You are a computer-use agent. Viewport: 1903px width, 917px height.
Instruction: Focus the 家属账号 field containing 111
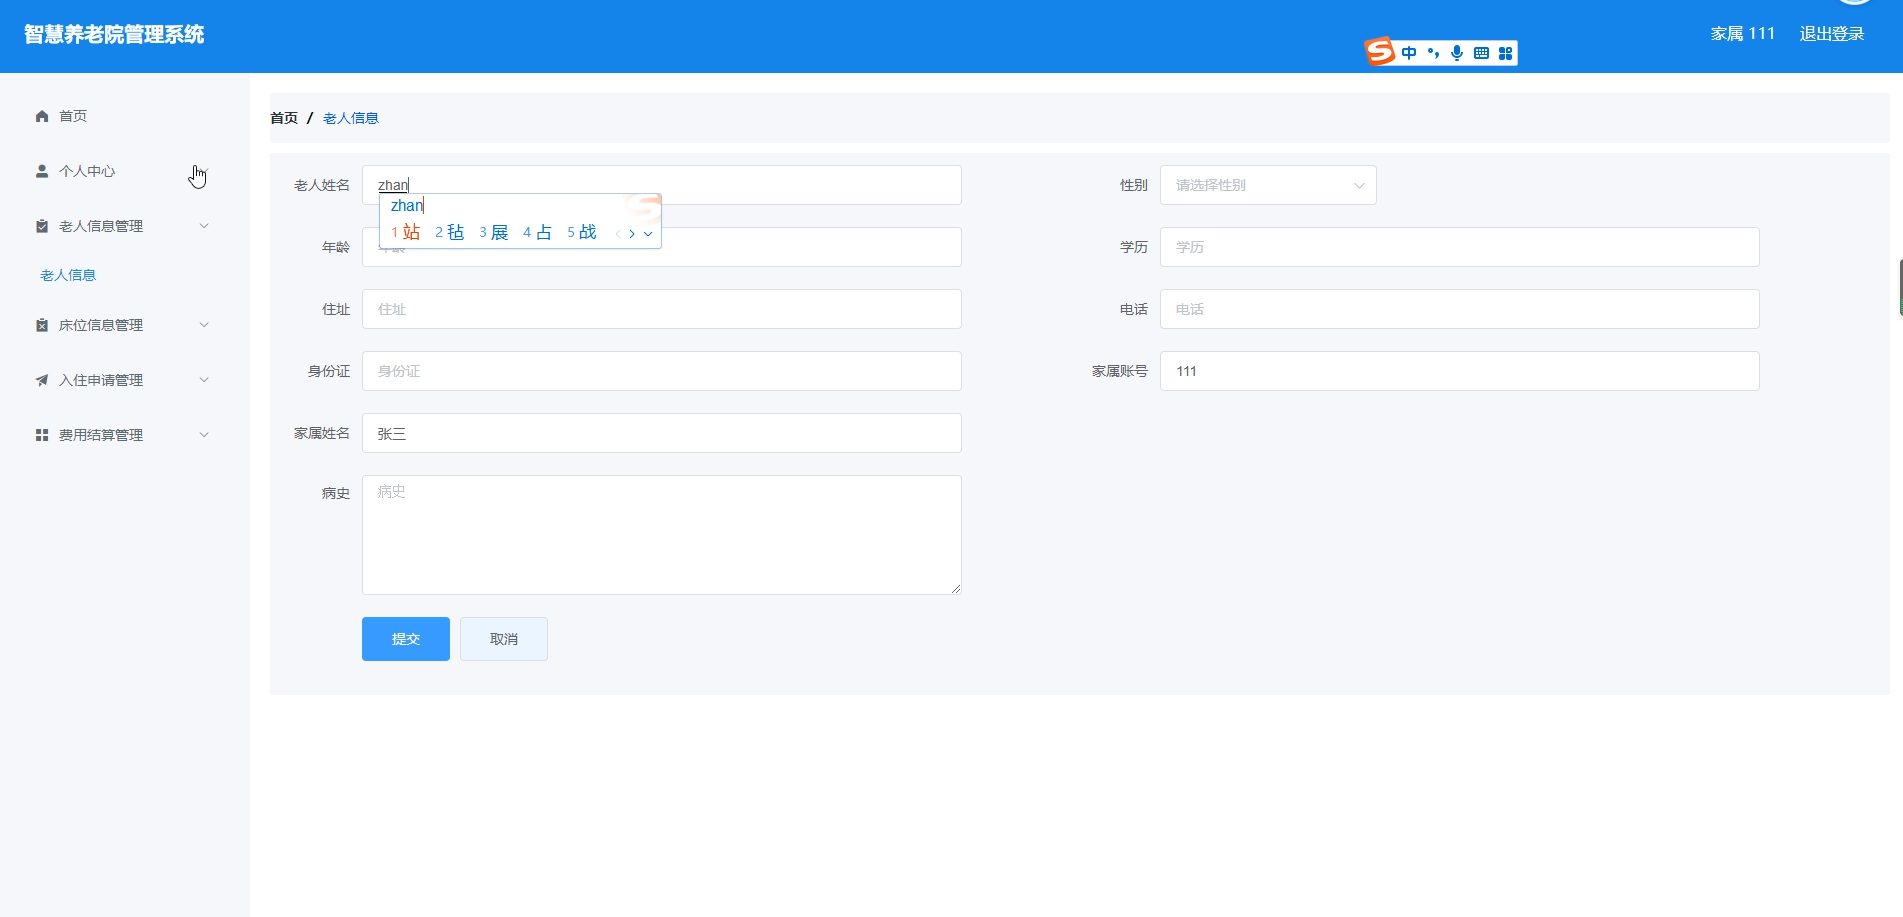[x=1460, y=371]
